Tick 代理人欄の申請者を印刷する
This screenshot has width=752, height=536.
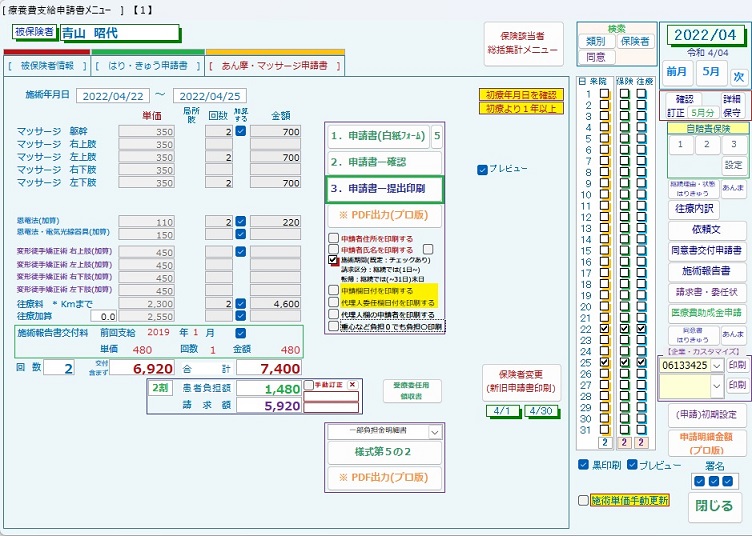tap(333, 315)
